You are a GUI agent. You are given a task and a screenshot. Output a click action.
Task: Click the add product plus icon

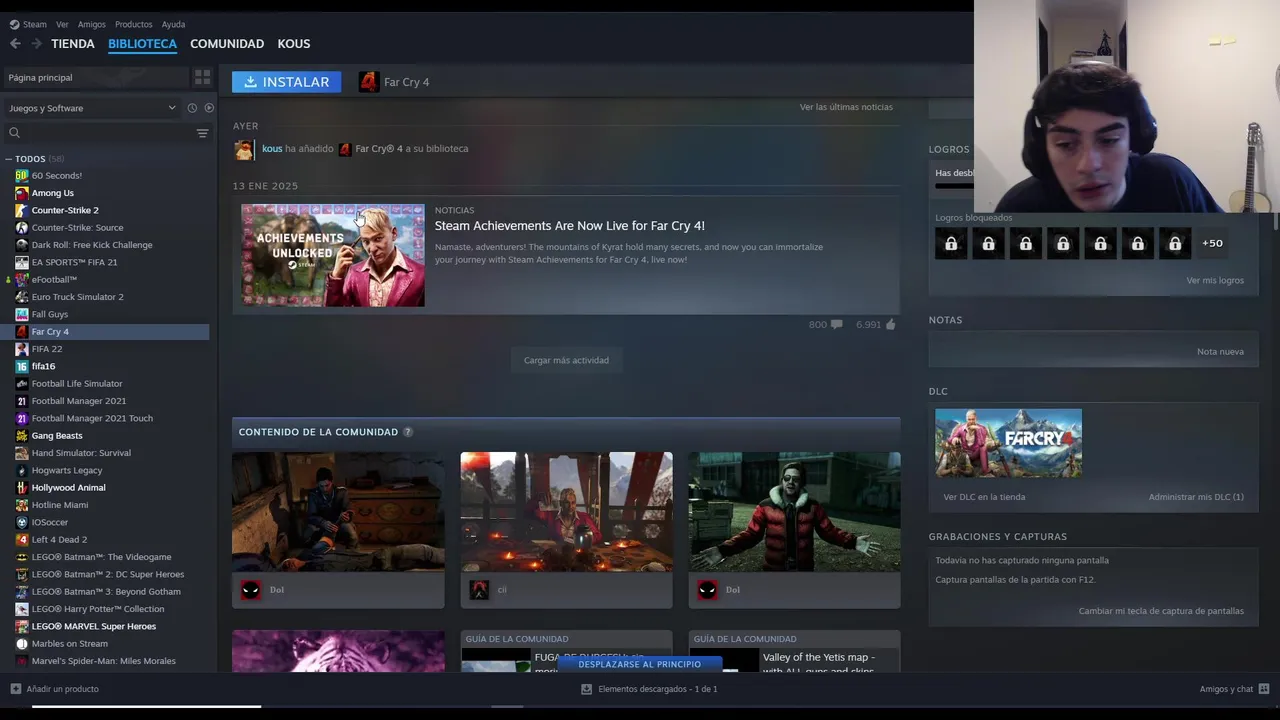(x=15, y=689)
